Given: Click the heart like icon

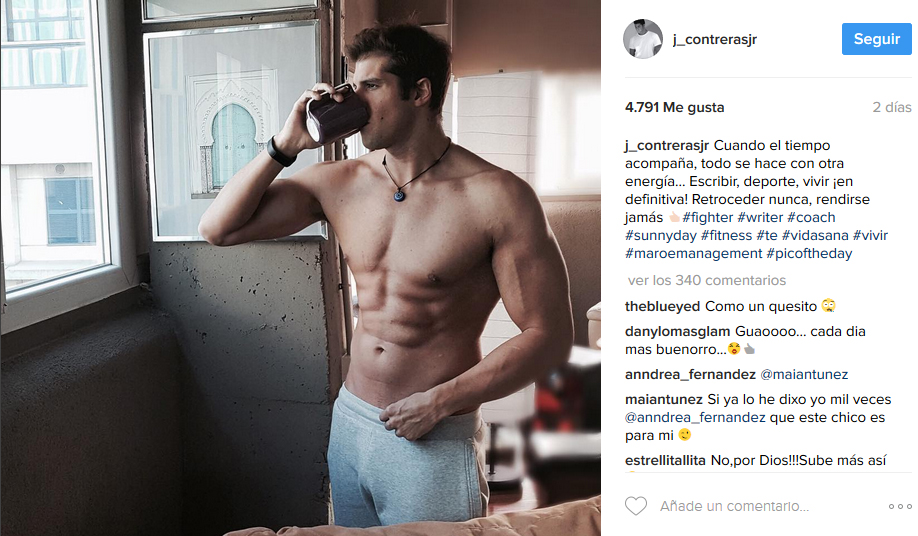Looking at the screenshot, I should click(x=636, y=506).
